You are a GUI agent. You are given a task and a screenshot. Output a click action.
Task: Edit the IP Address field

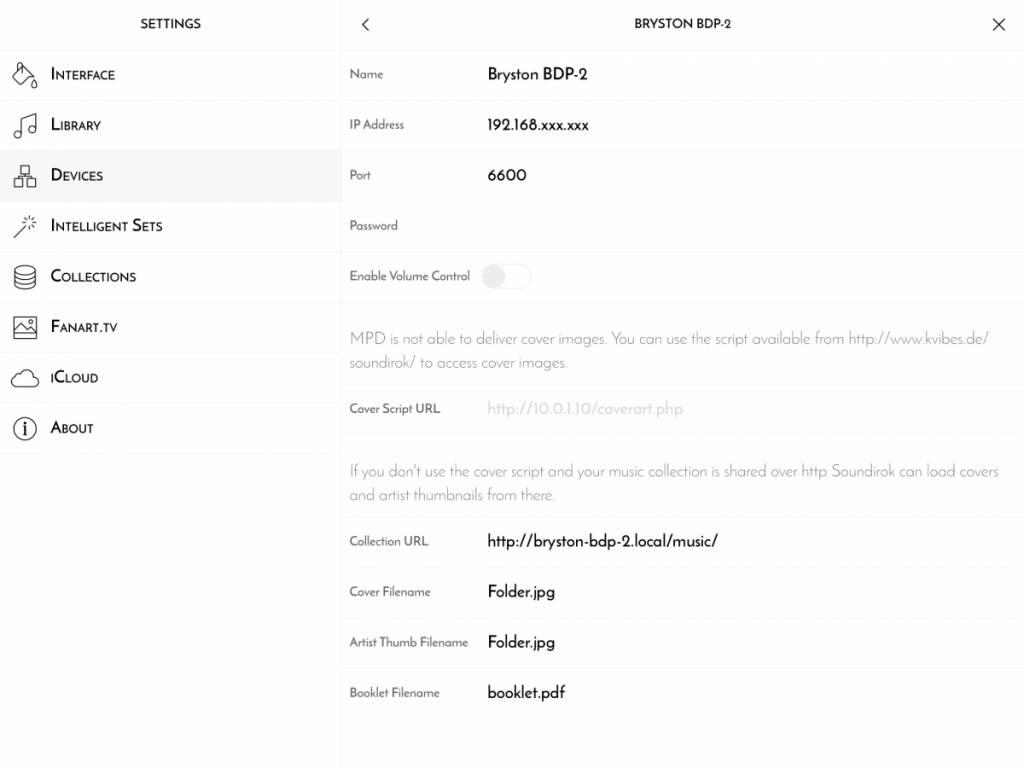pyautogui.click(x=682, y=125)
